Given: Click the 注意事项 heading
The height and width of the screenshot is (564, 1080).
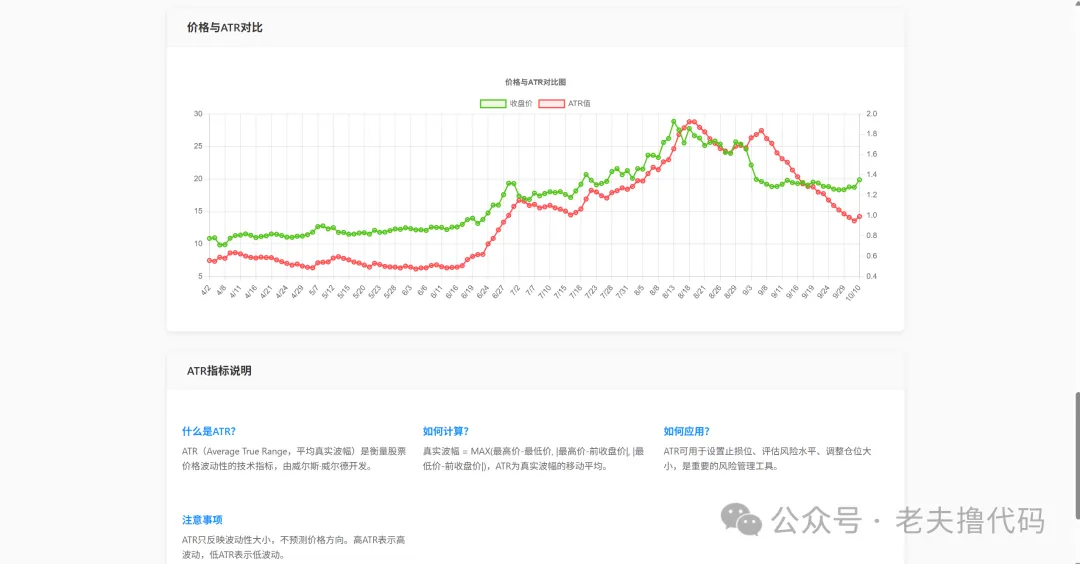Looking at the screenshot, I should (x=202, y=520).
